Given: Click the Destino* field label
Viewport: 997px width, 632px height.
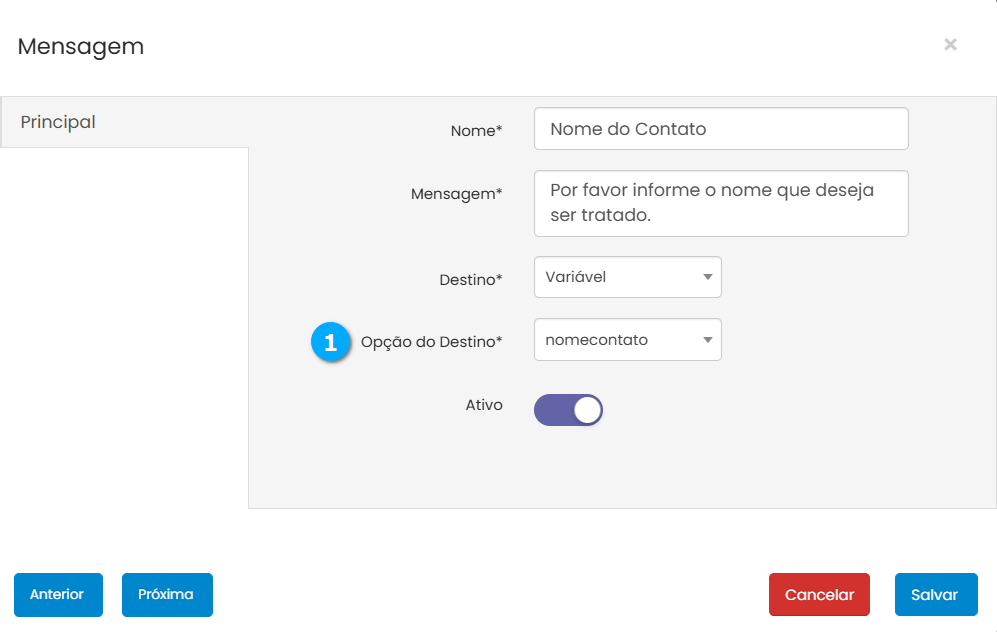Looking at the screenshot, I should 470,280.
